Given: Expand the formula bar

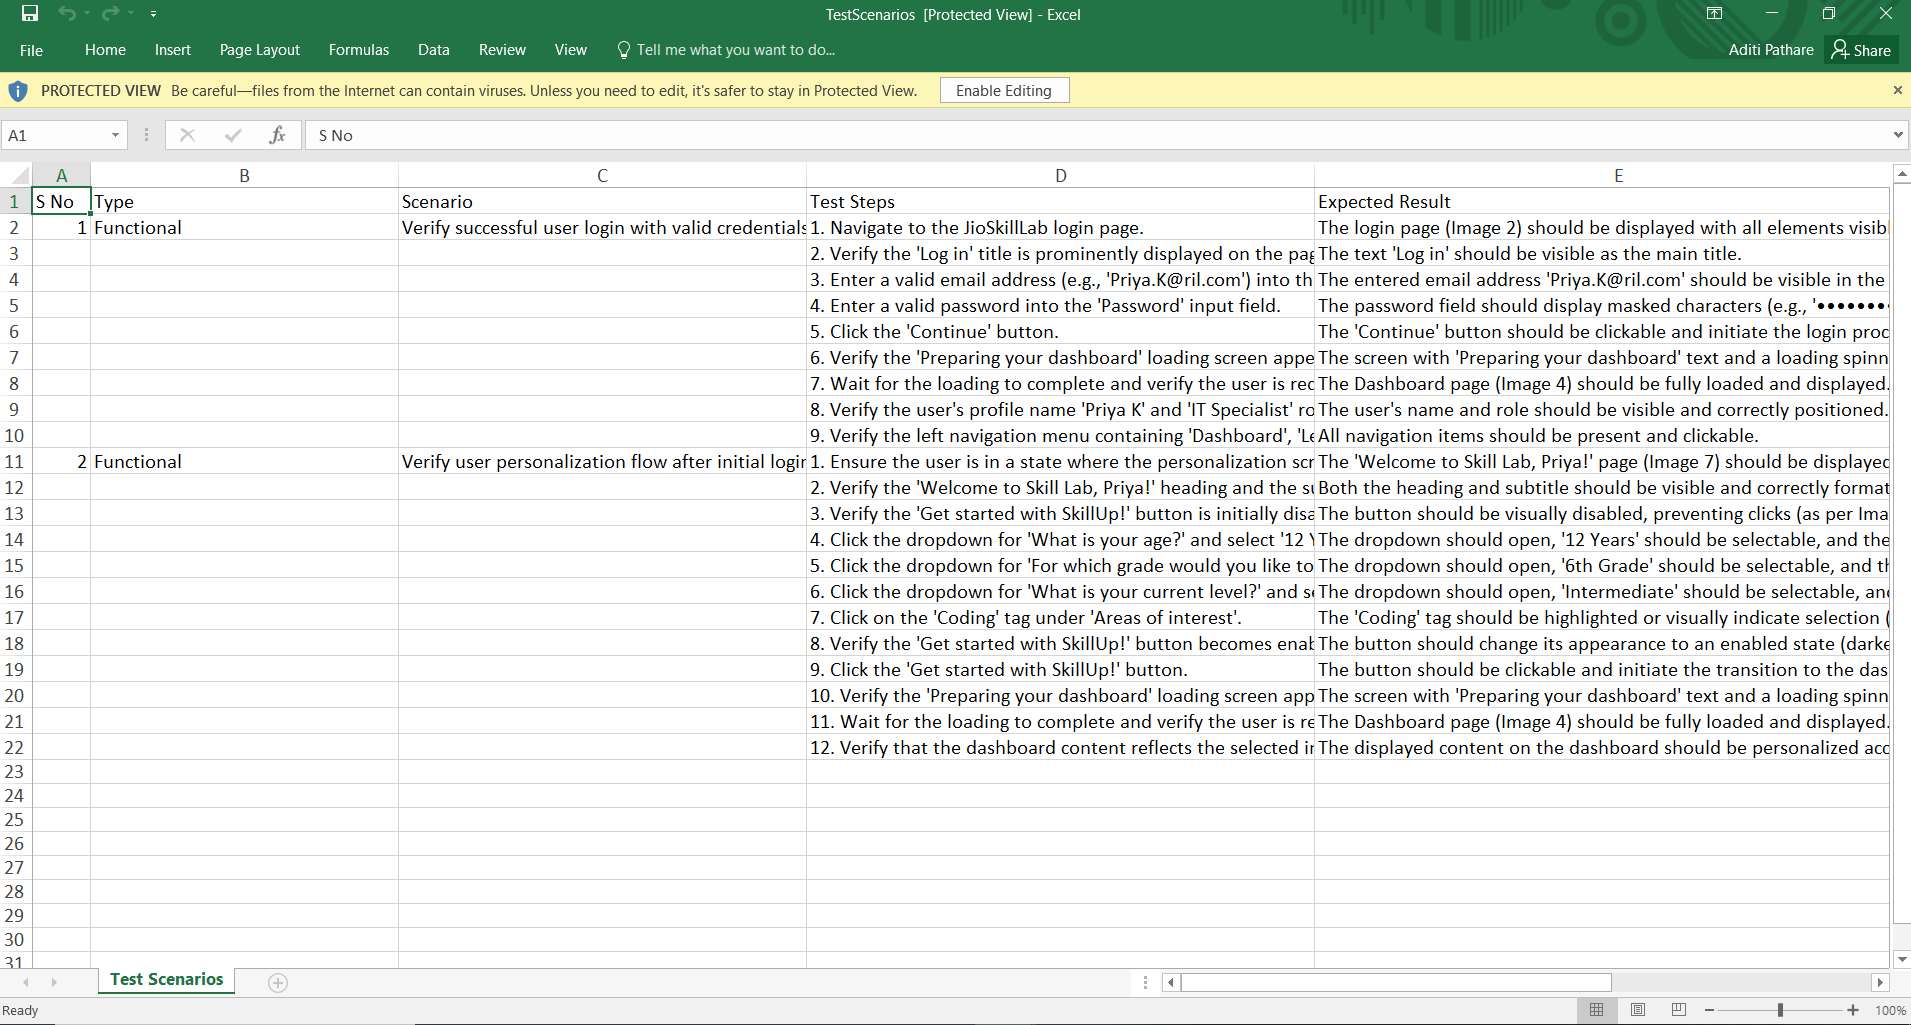Looking at the screenshot, I should pos(1897,135).
